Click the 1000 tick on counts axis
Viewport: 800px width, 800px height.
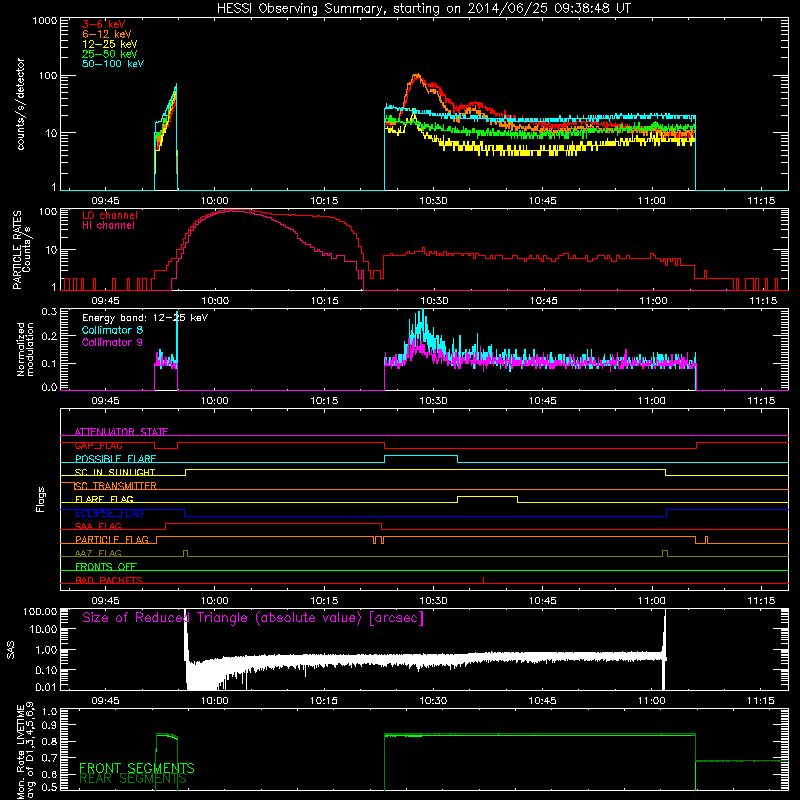click(x=44, y=21)
